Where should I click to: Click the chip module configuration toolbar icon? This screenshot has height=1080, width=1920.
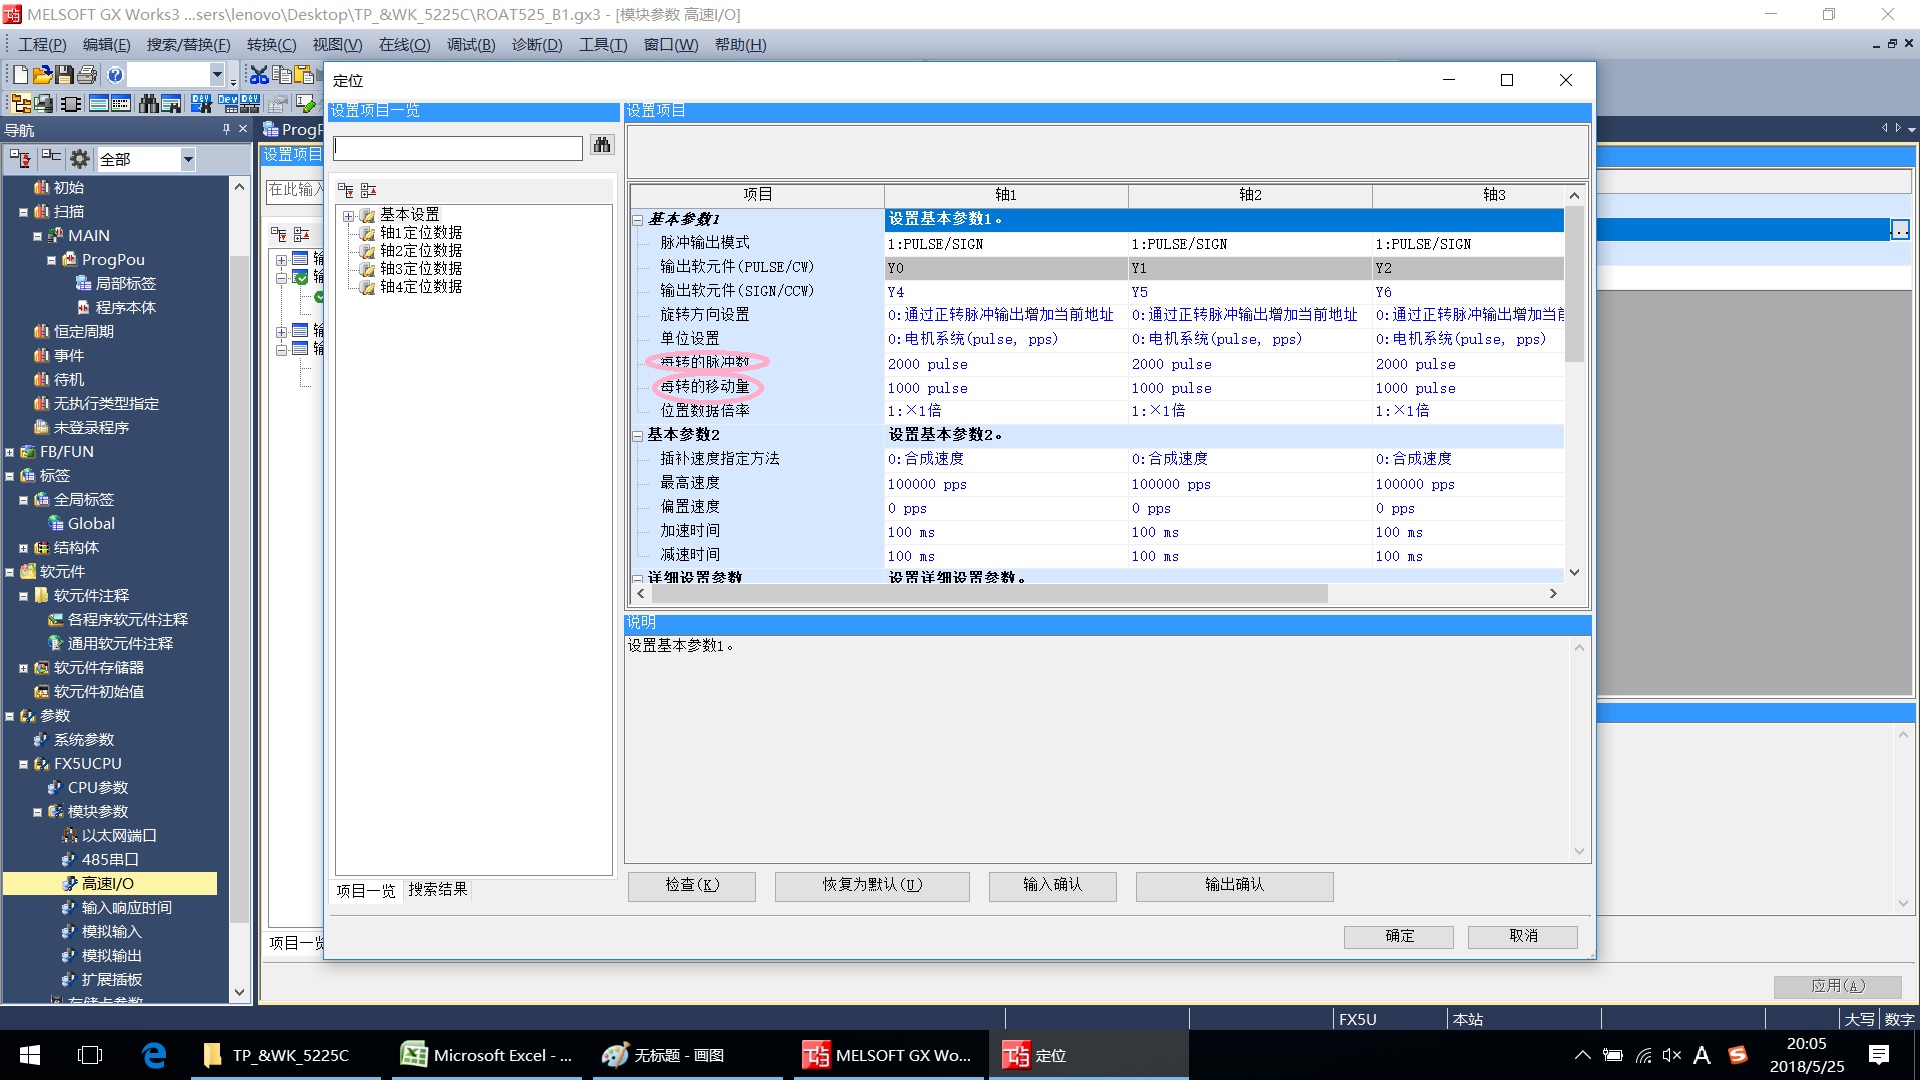(70, 104)
